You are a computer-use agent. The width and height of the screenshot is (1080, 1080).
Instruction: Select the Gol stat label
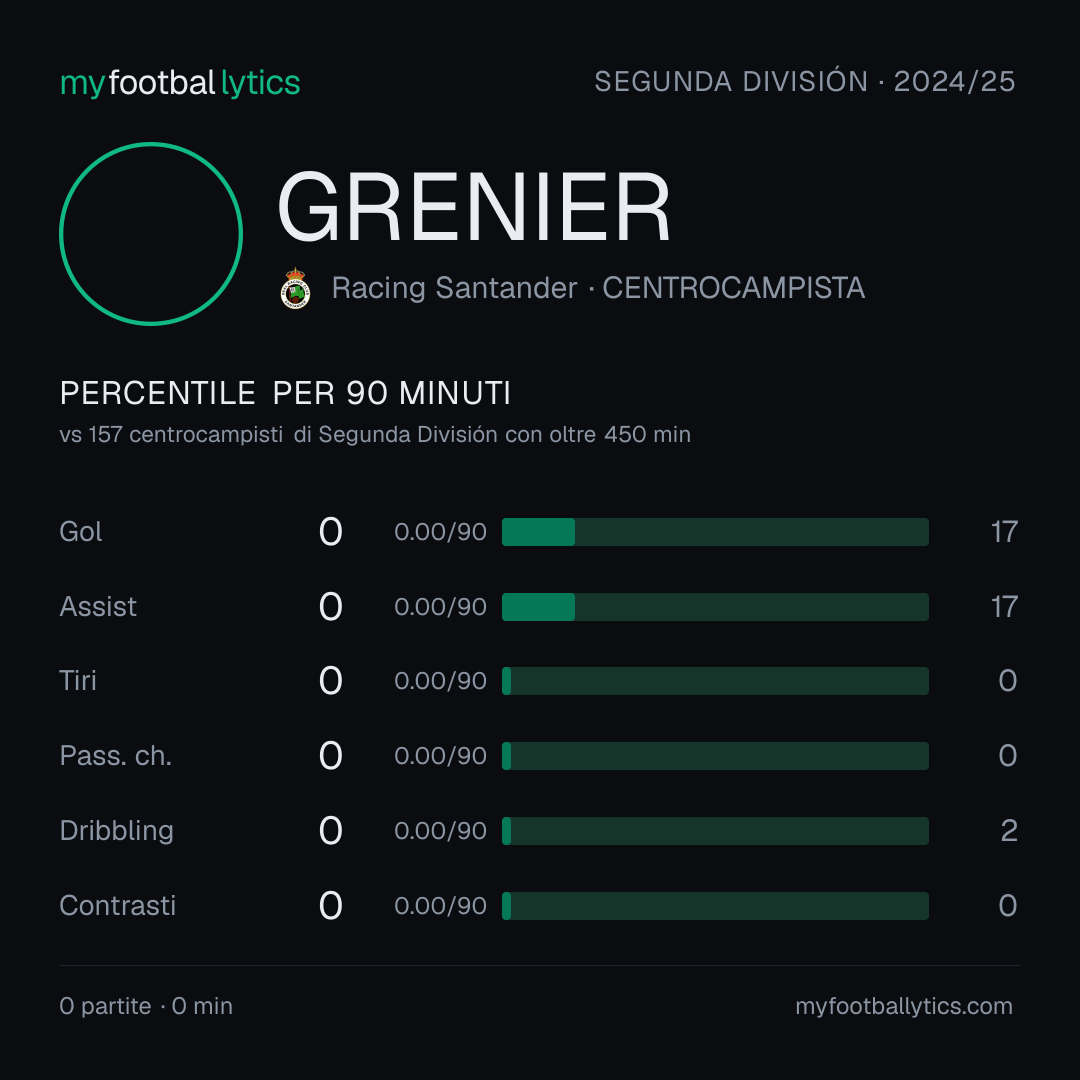click(81, 532)
